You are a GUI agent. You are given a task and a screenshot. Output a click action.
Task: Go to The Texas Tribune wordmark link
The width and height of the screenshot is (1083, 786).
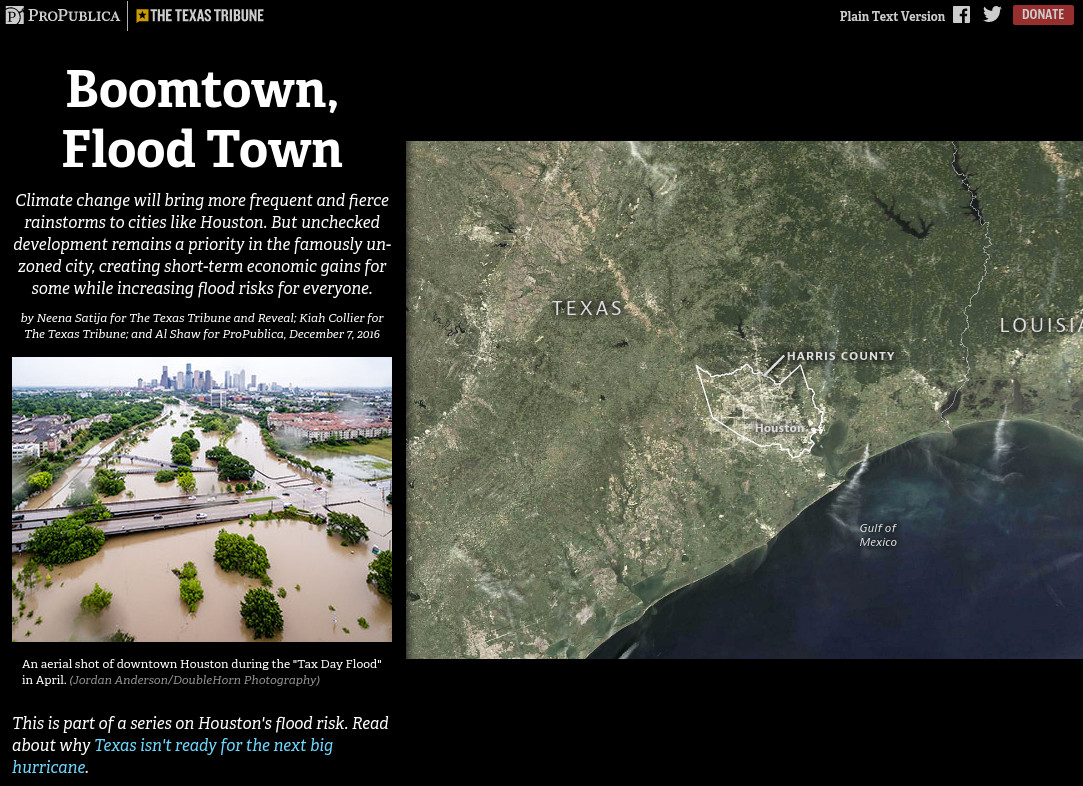pyautogui.click(x=207, y=15)
